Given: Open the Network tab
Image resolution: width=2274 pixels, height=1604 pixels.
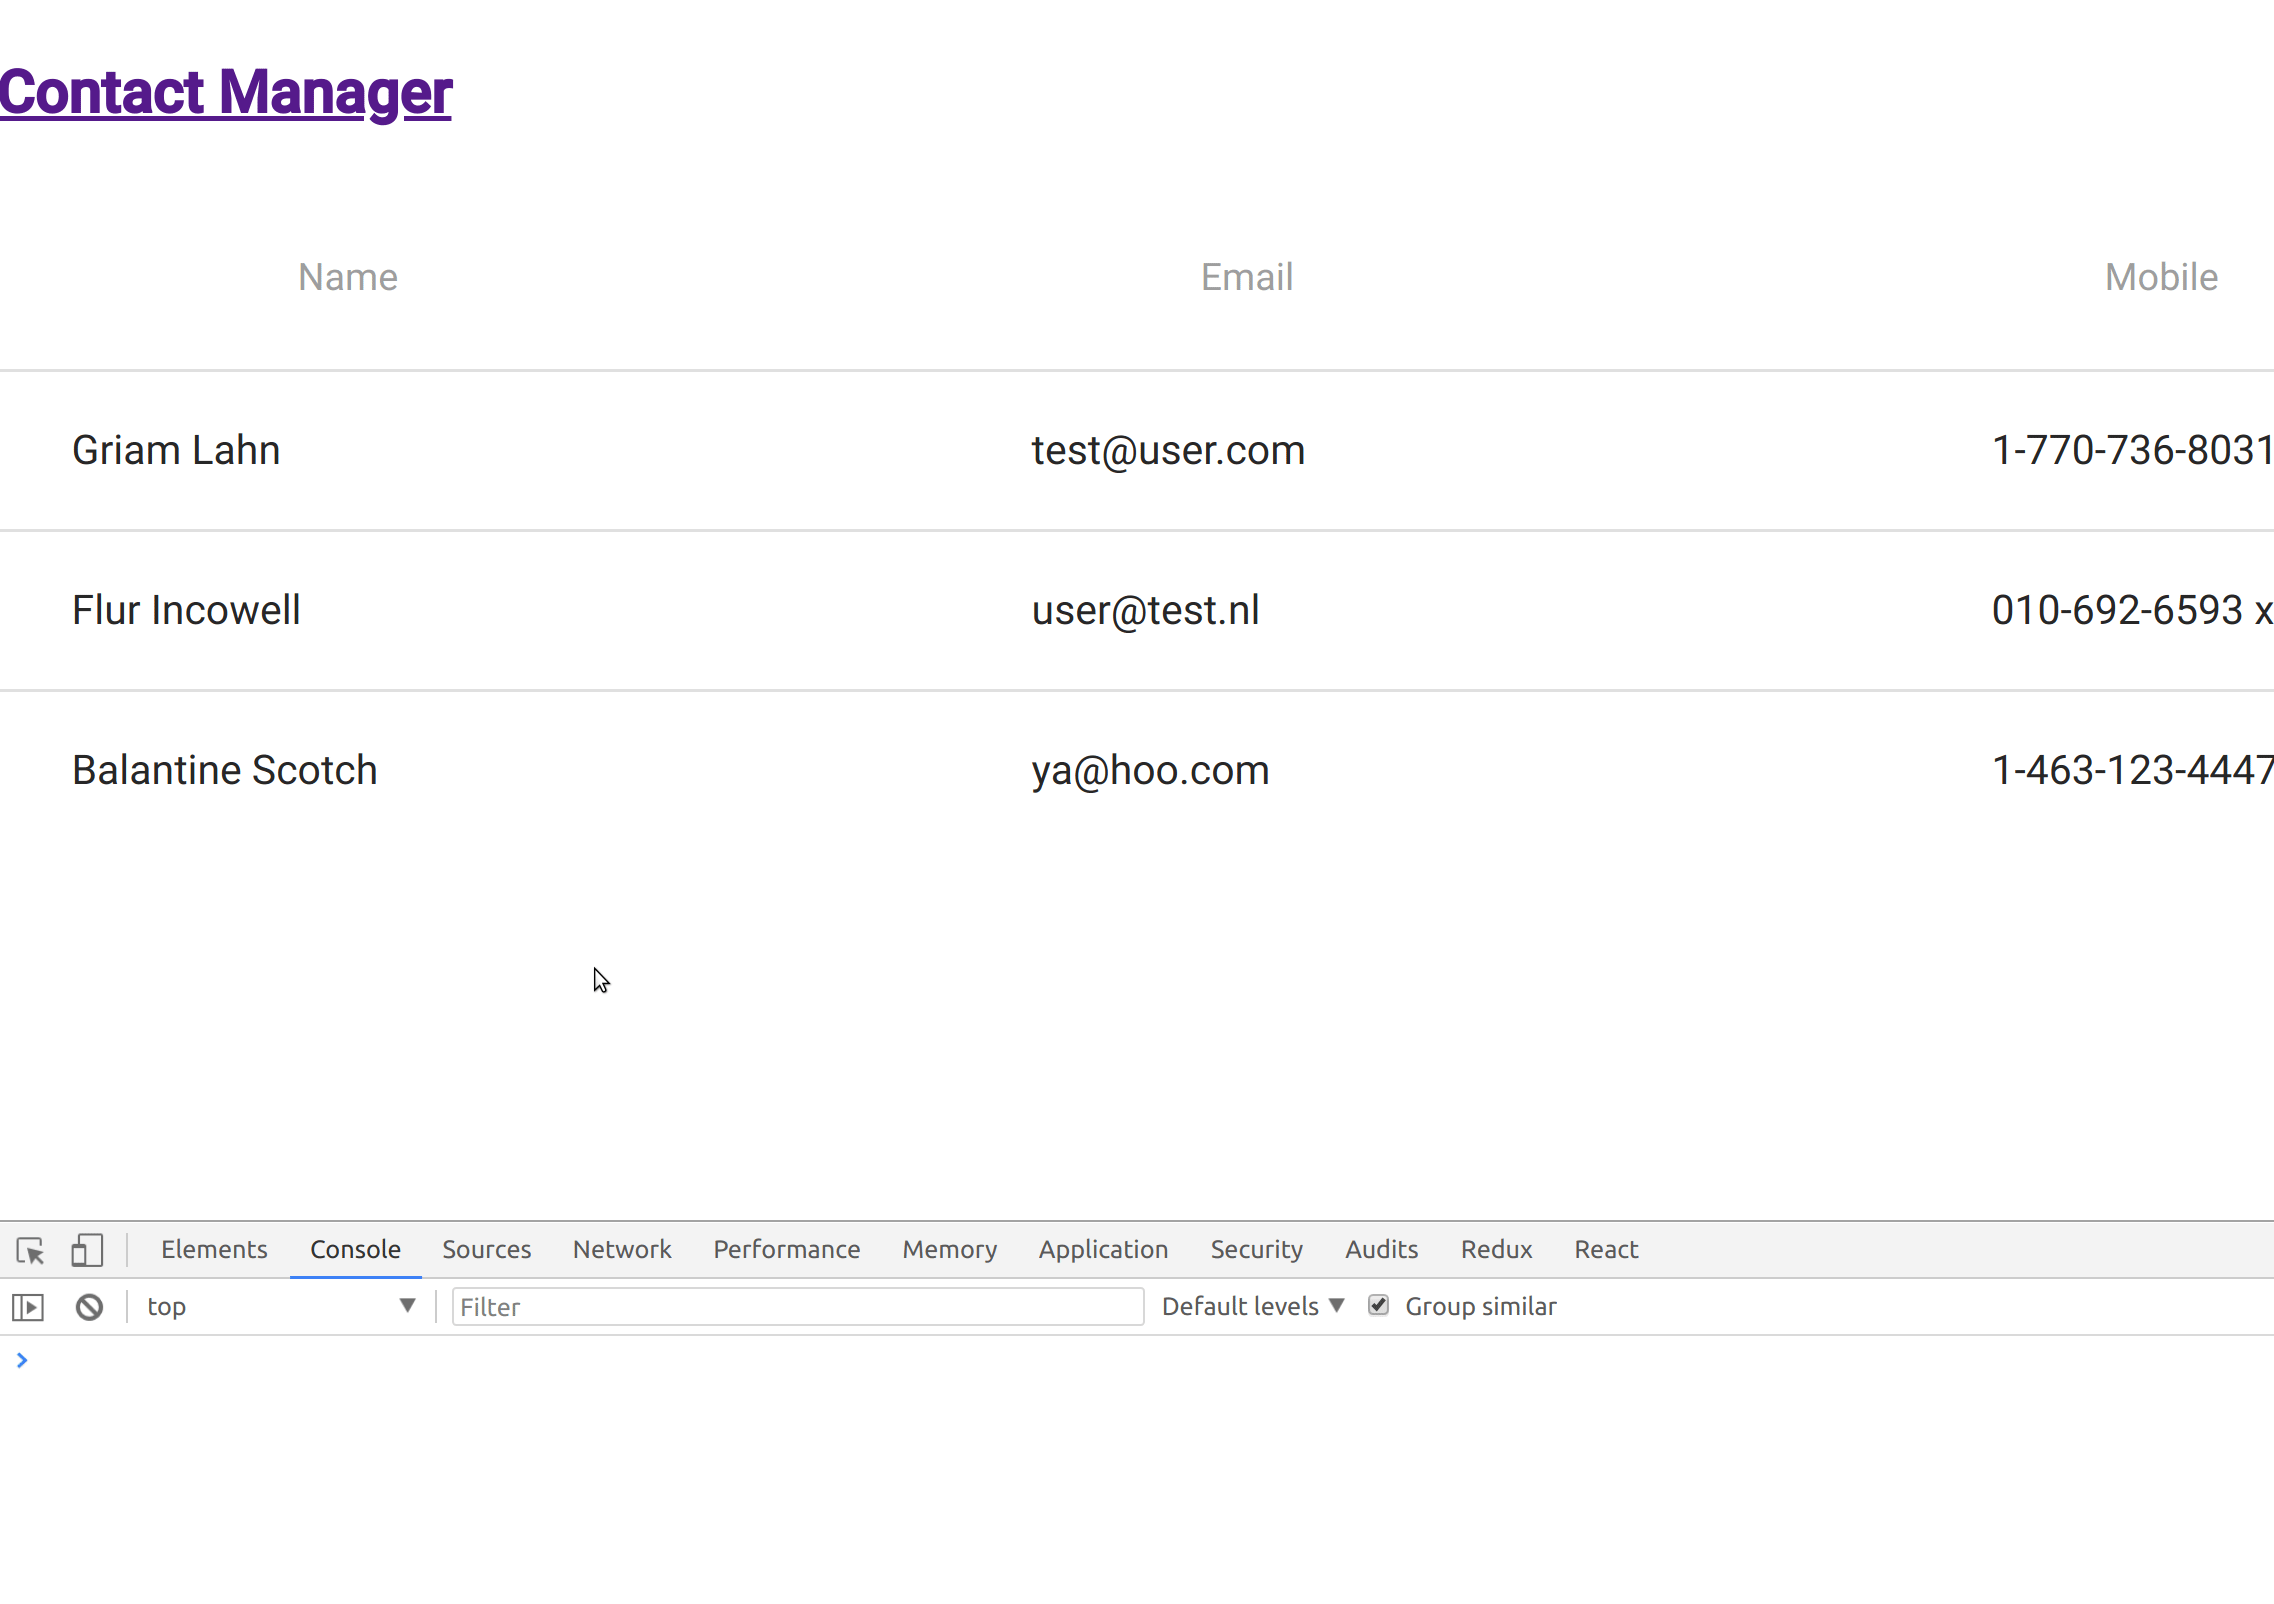Looking at the screenshot, I should pos(622,1250).
